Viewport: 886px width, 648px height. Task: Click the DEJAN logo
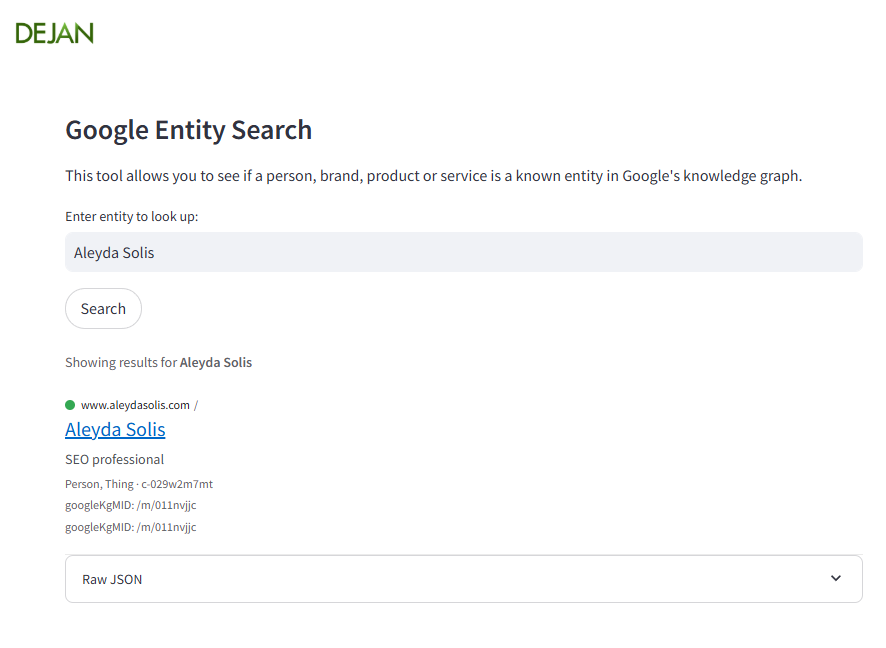[x=55, y=32]
